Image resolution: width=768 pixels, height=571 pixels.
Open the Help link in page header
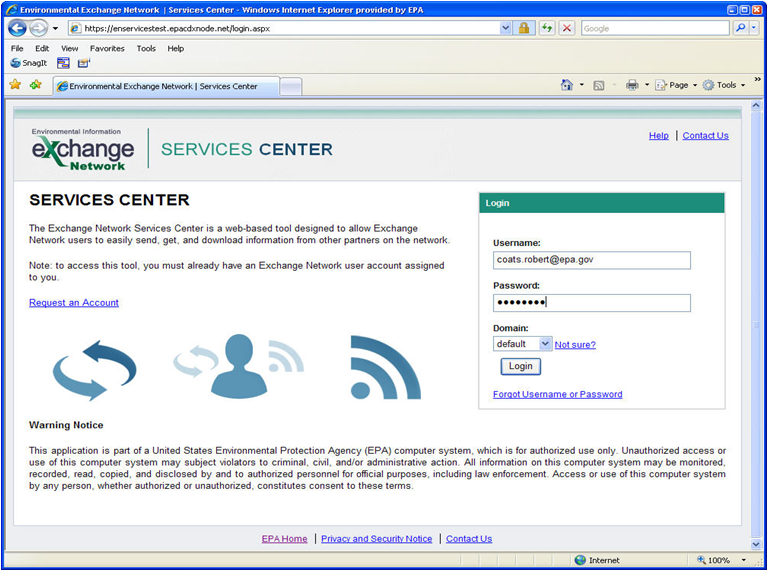click(x=658, y=136)
